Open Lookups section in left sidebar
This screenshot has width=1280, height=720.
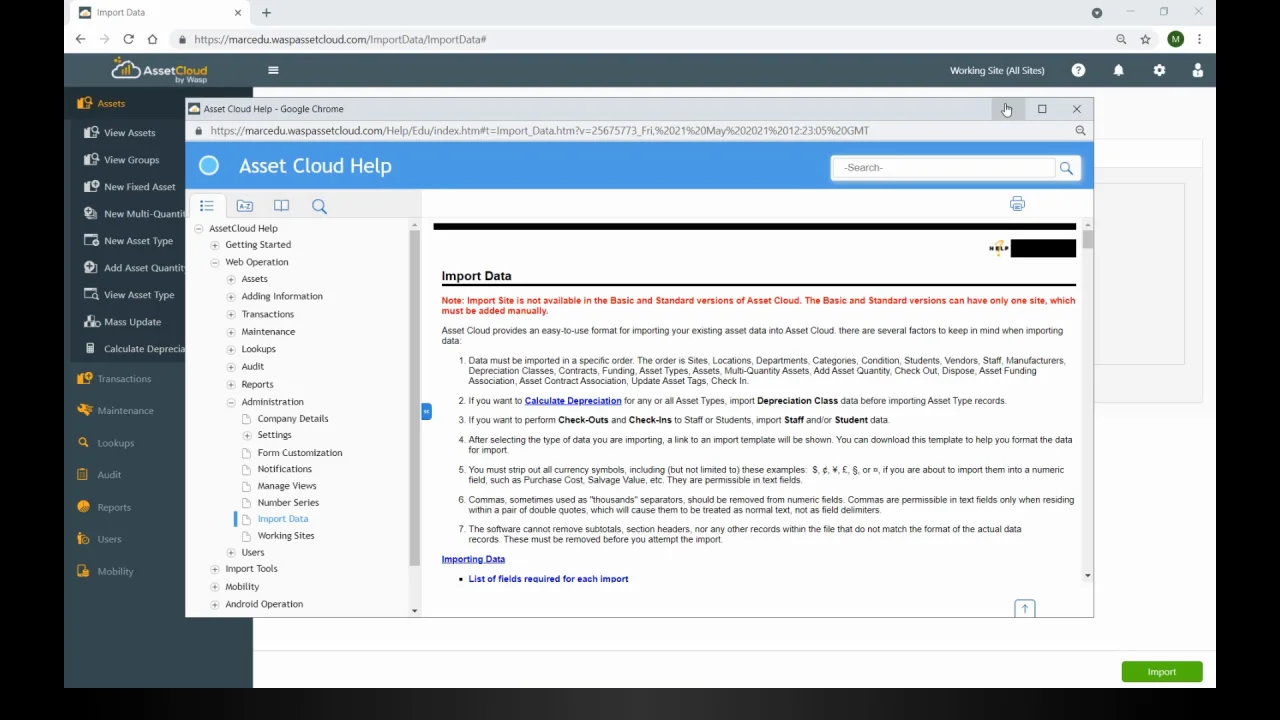point(115,442)
